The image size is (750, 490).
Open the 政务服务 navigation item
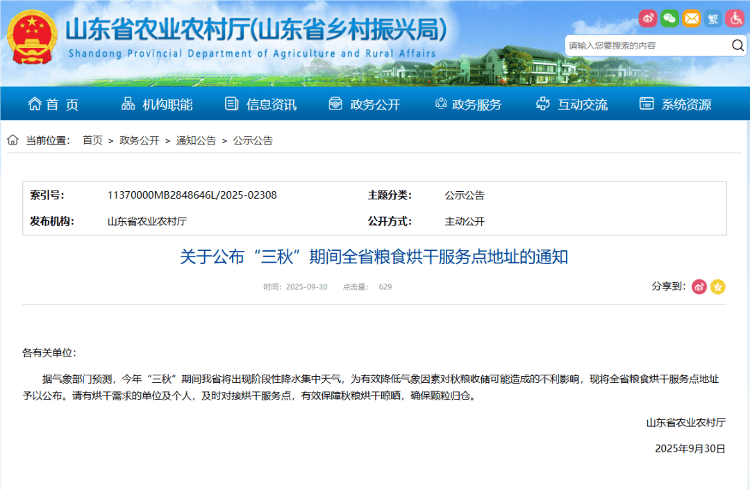click(467, 104)
